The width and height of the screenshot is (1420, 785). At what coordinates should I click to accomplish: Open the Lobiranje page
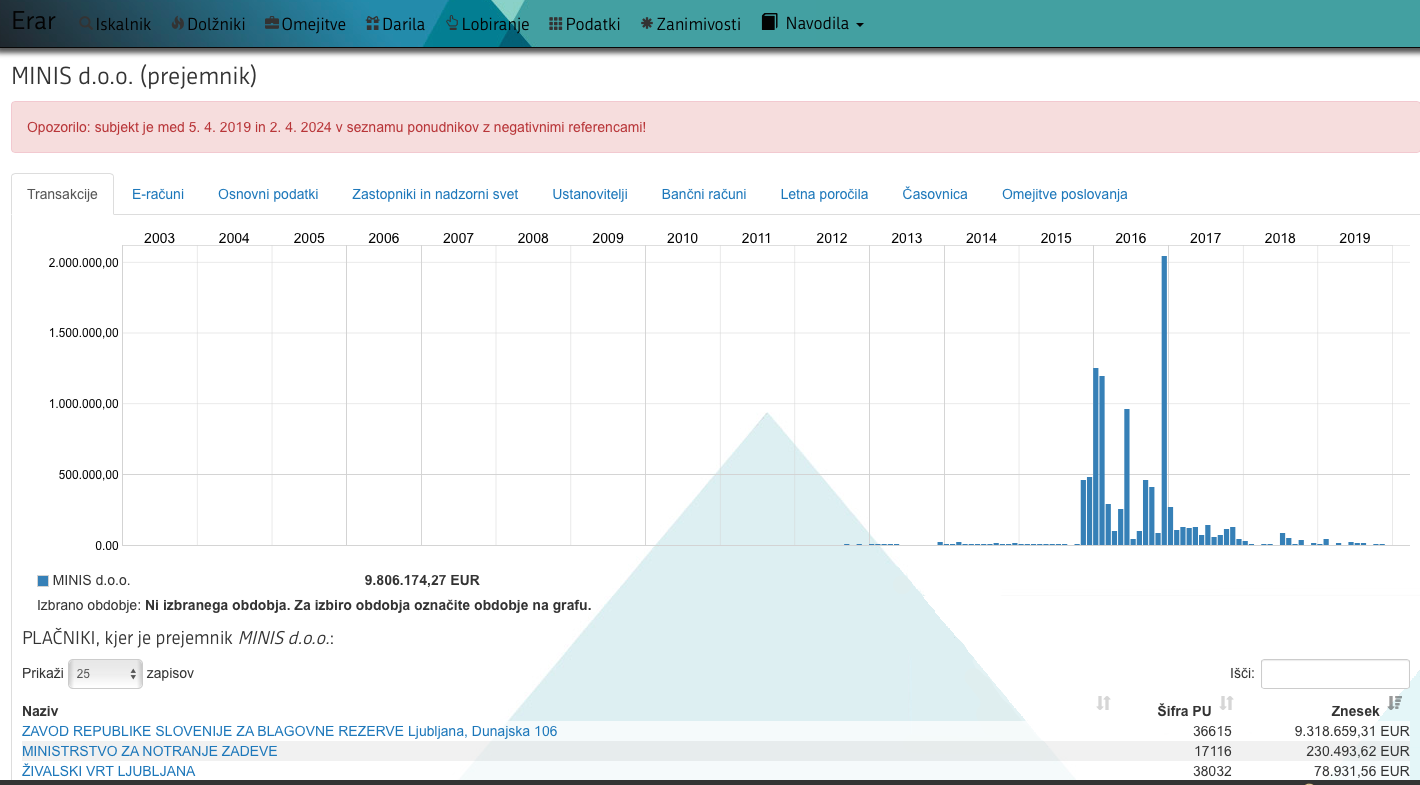click(487, 24)
